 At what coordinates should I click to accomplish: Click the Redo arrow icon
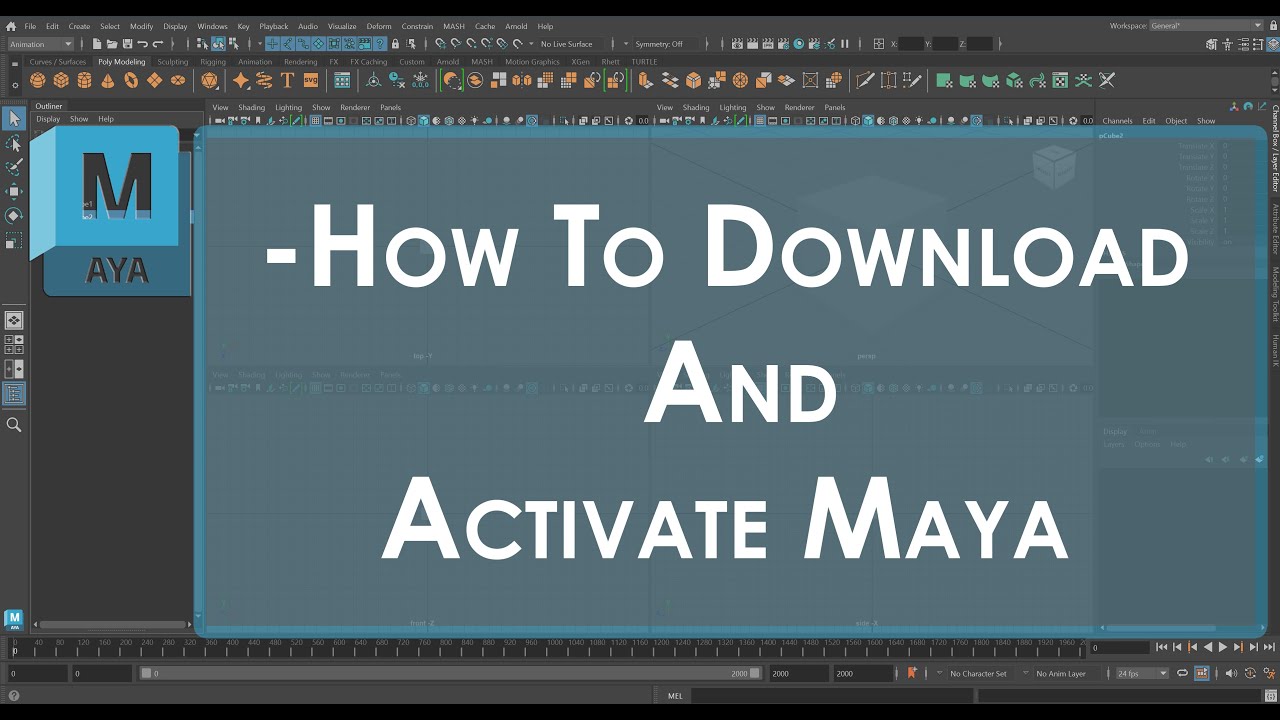coord(157,44)
